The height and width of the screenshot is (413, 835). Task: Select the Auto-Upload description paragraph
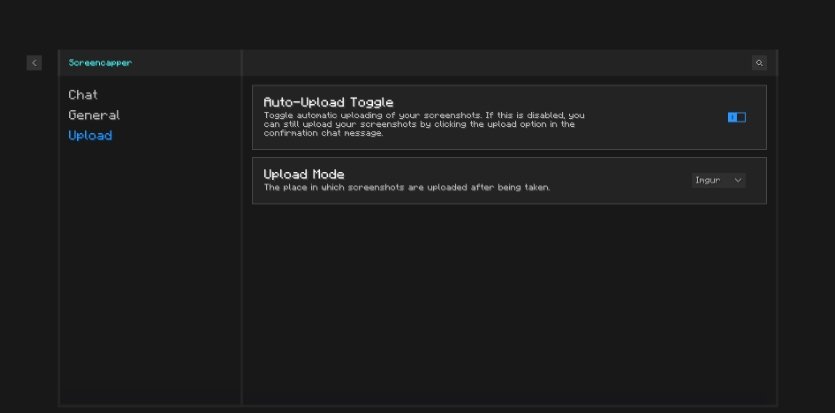click(424, 124)
